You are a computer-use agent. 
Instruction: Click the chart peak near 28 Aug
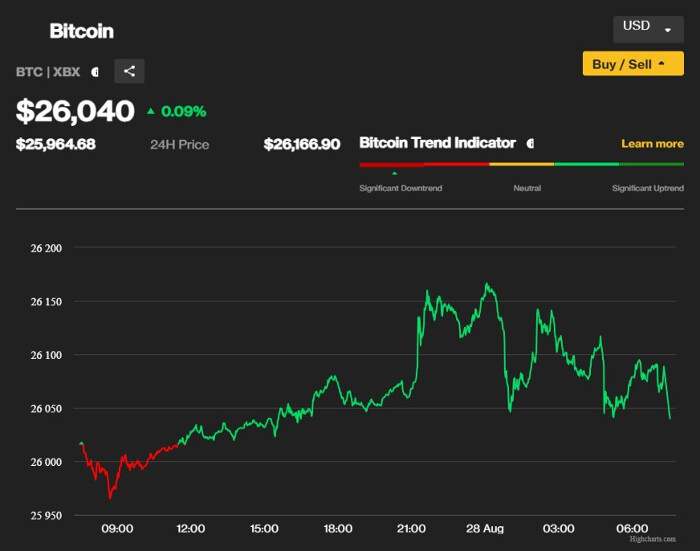tap(487, 284)
